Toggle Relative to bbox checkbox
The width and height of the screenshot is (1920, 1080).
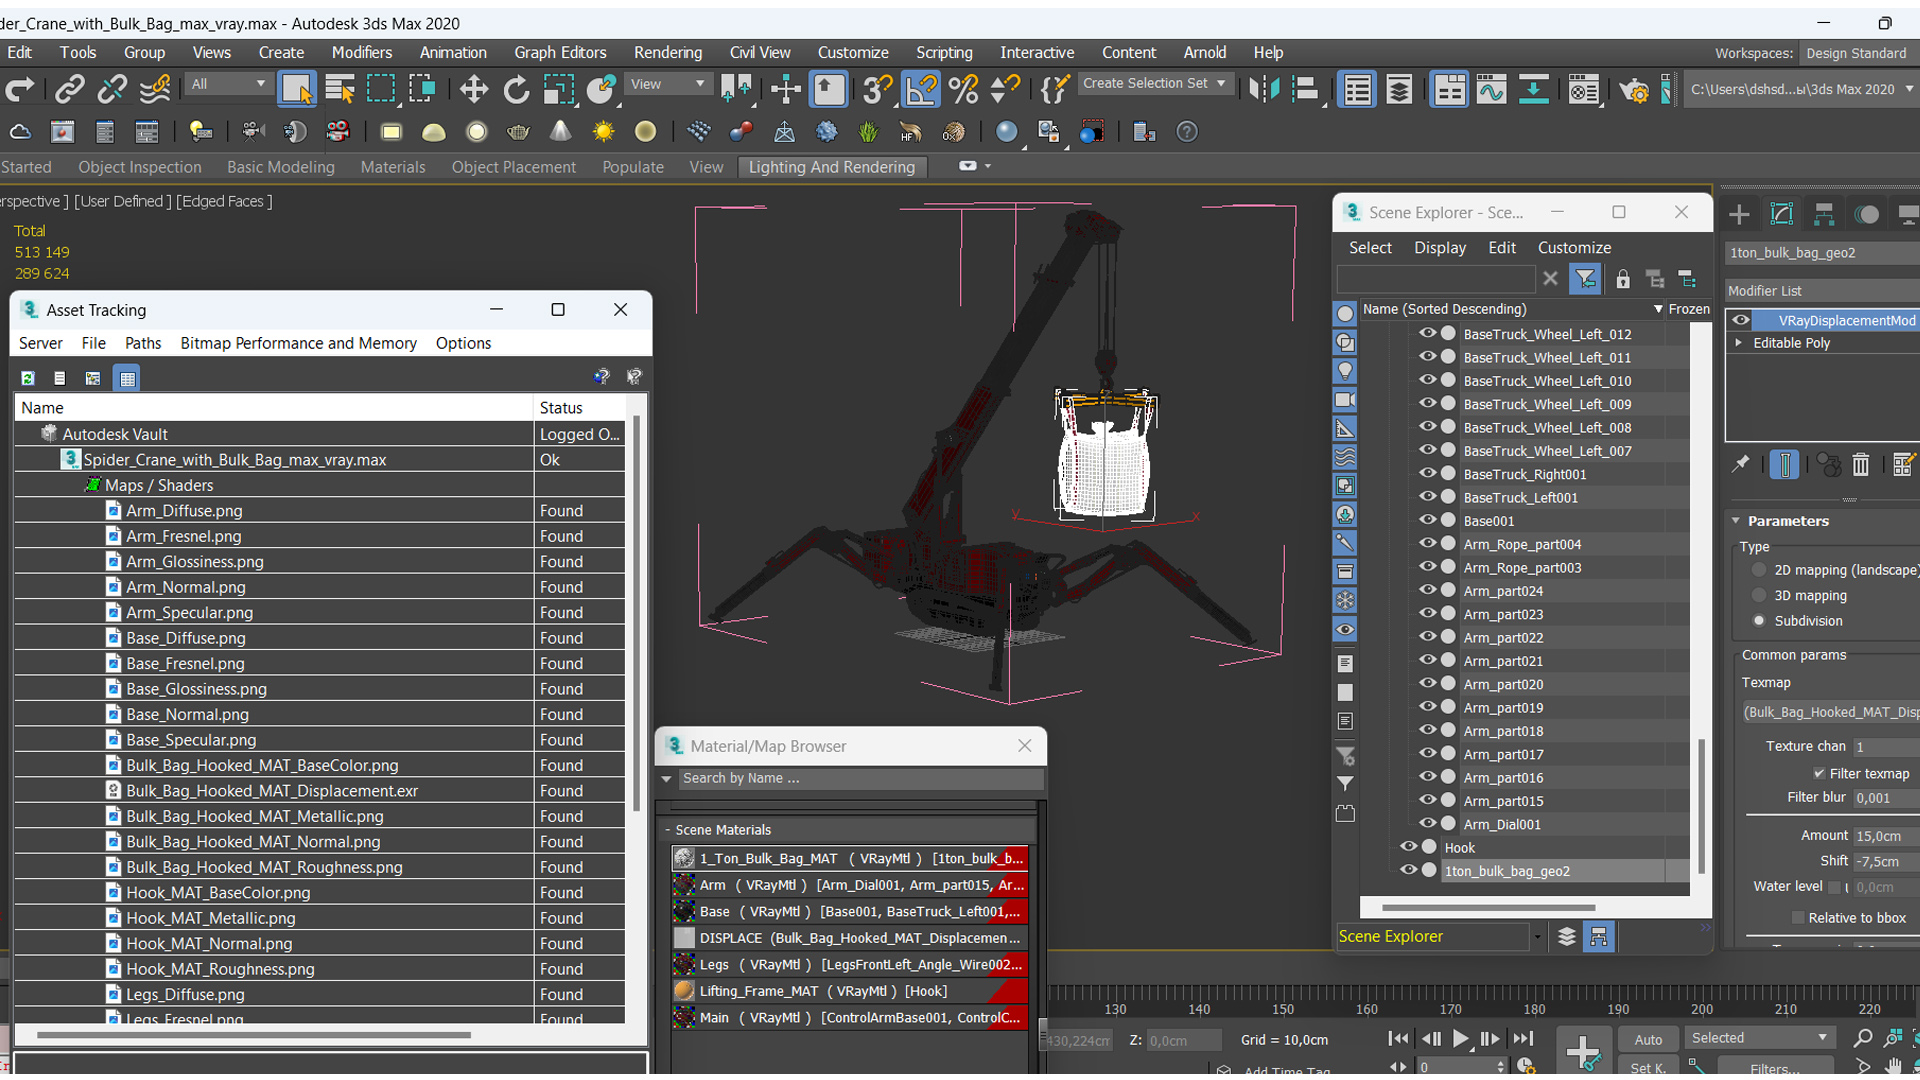(x=1798, y=918)
